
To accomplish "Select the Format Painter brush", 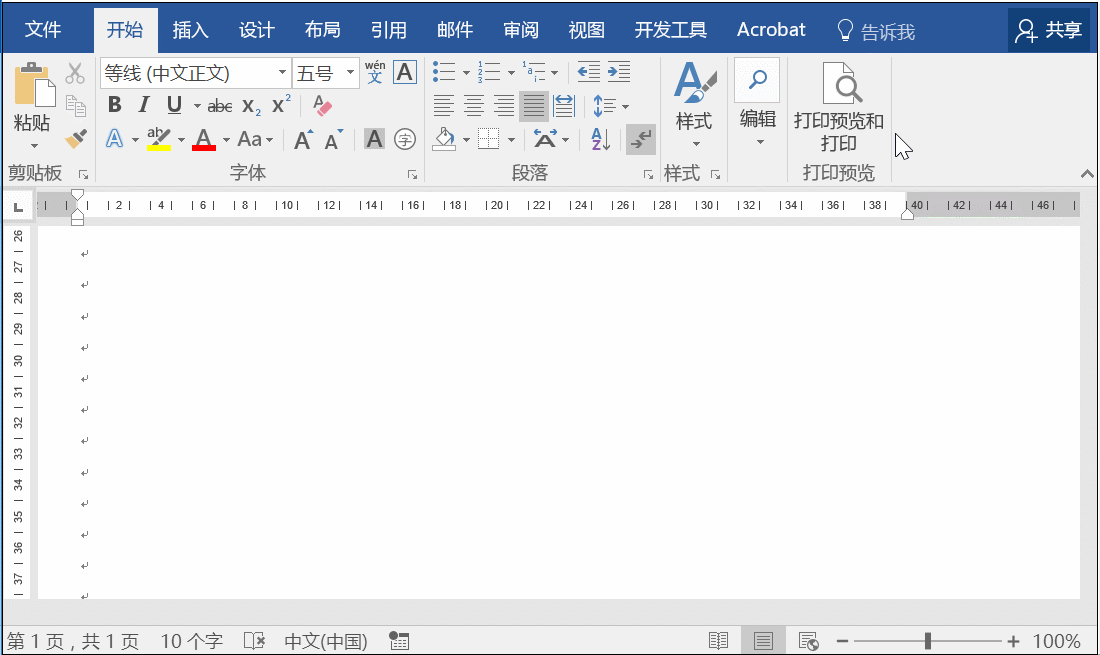I will [75, 138].
